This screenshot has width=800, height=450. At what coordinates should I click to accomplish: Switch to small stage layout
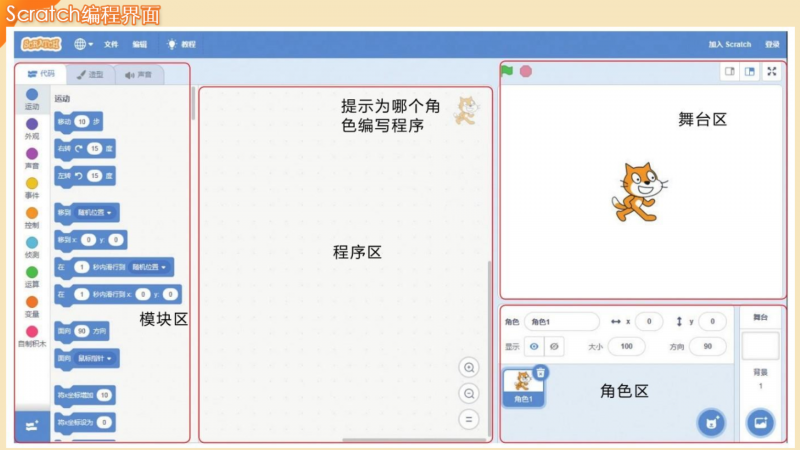pos(730,72)
